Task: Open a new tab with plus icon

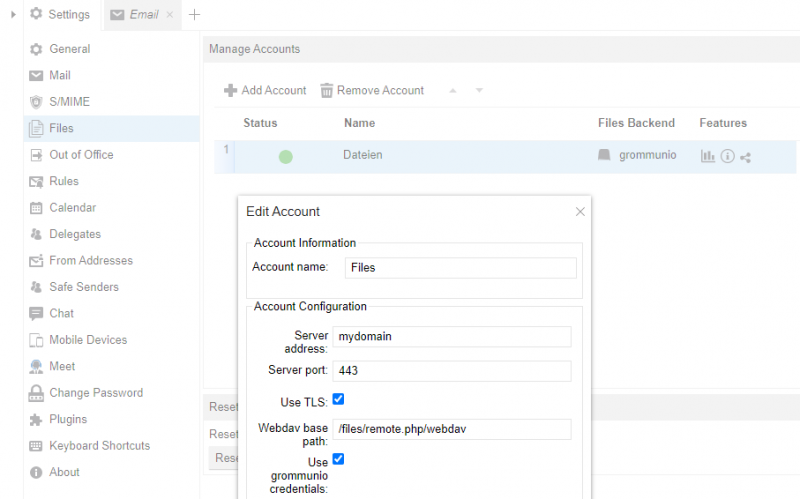Action: [194, 15]
